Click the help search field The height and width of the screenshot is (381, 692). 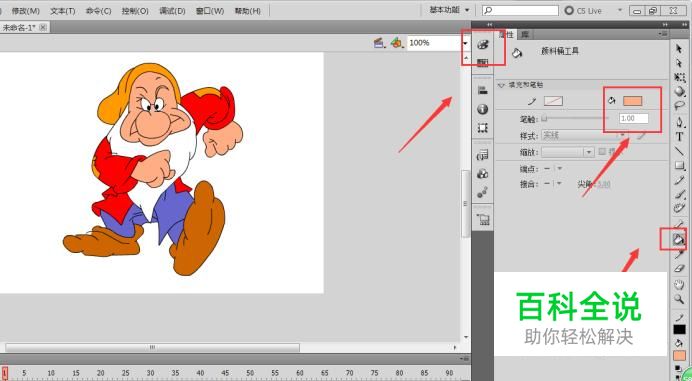tap(520, 10)
